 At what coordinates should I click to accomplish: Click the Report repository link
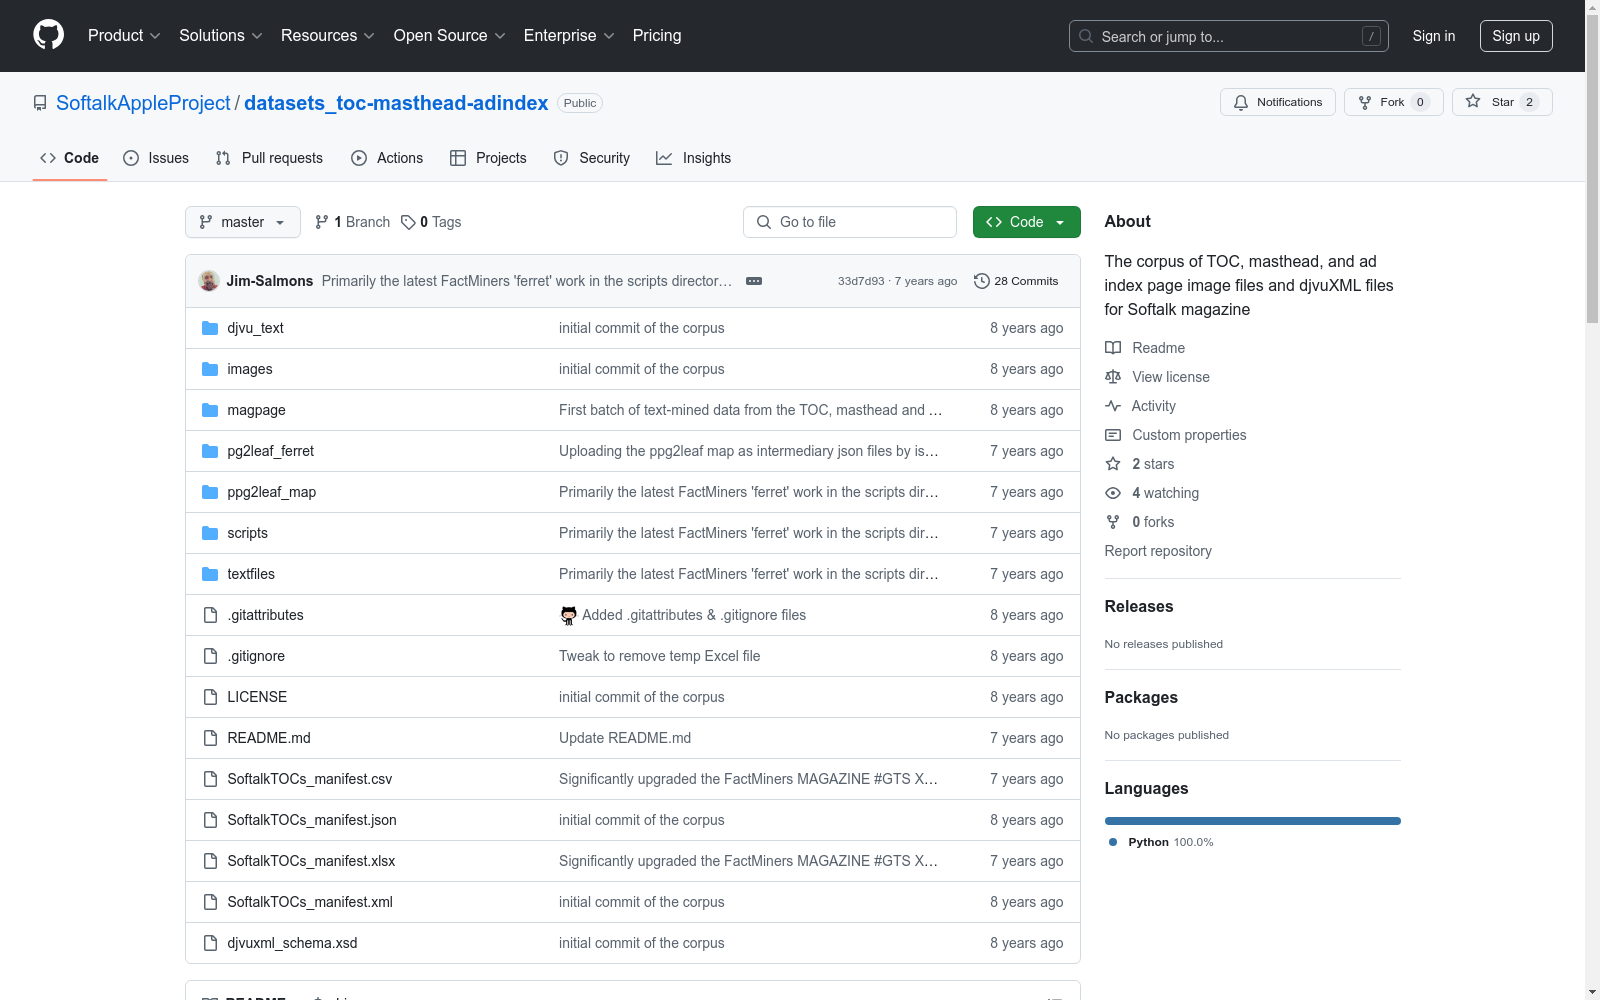click(x=1158, y=551)
